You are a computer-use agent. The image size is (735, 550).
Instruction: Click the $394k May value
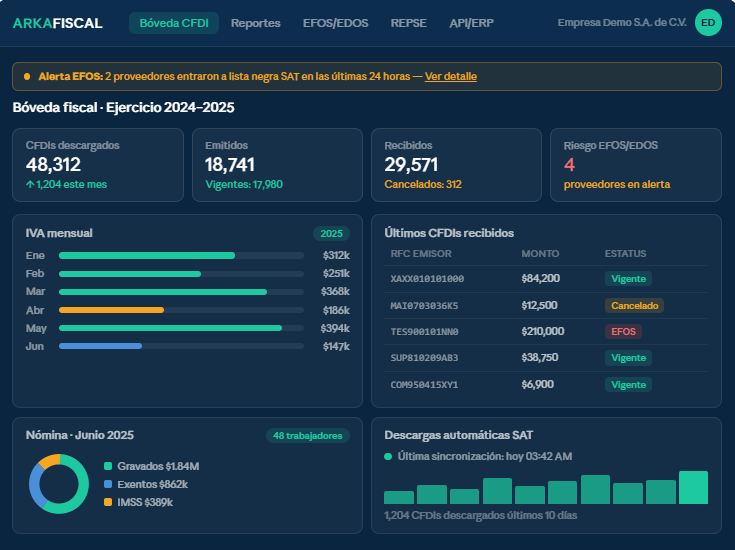coord(335,328)
